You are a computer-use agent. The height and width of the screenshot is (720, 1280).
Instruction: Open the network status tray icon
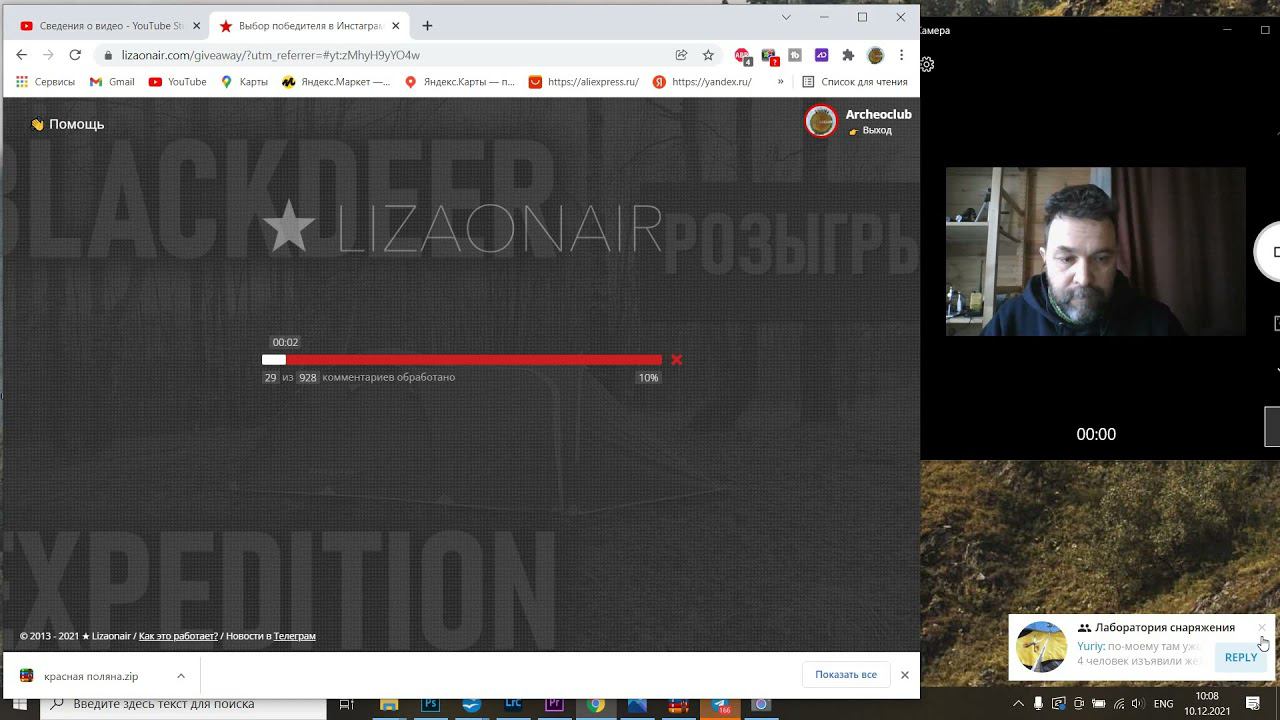(x=1119, y=704)
